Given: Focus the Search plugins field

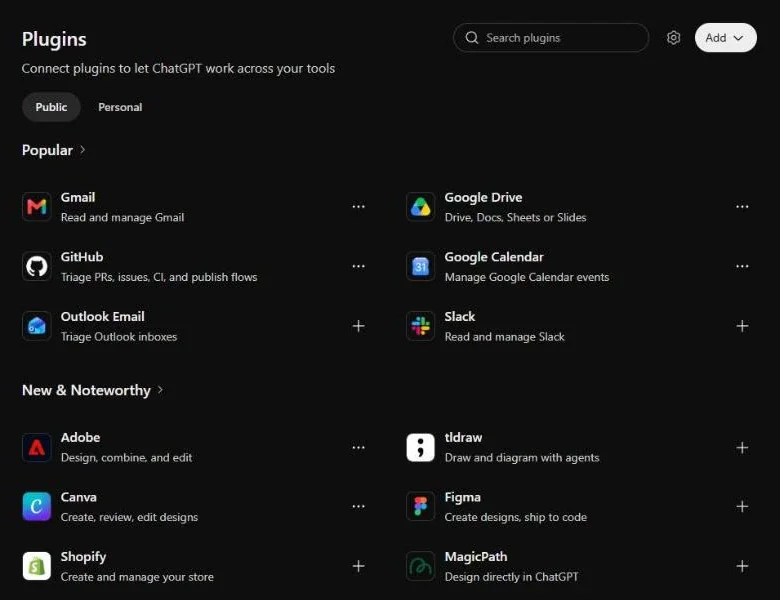Looking at the screenshot, I should [551, 38].
